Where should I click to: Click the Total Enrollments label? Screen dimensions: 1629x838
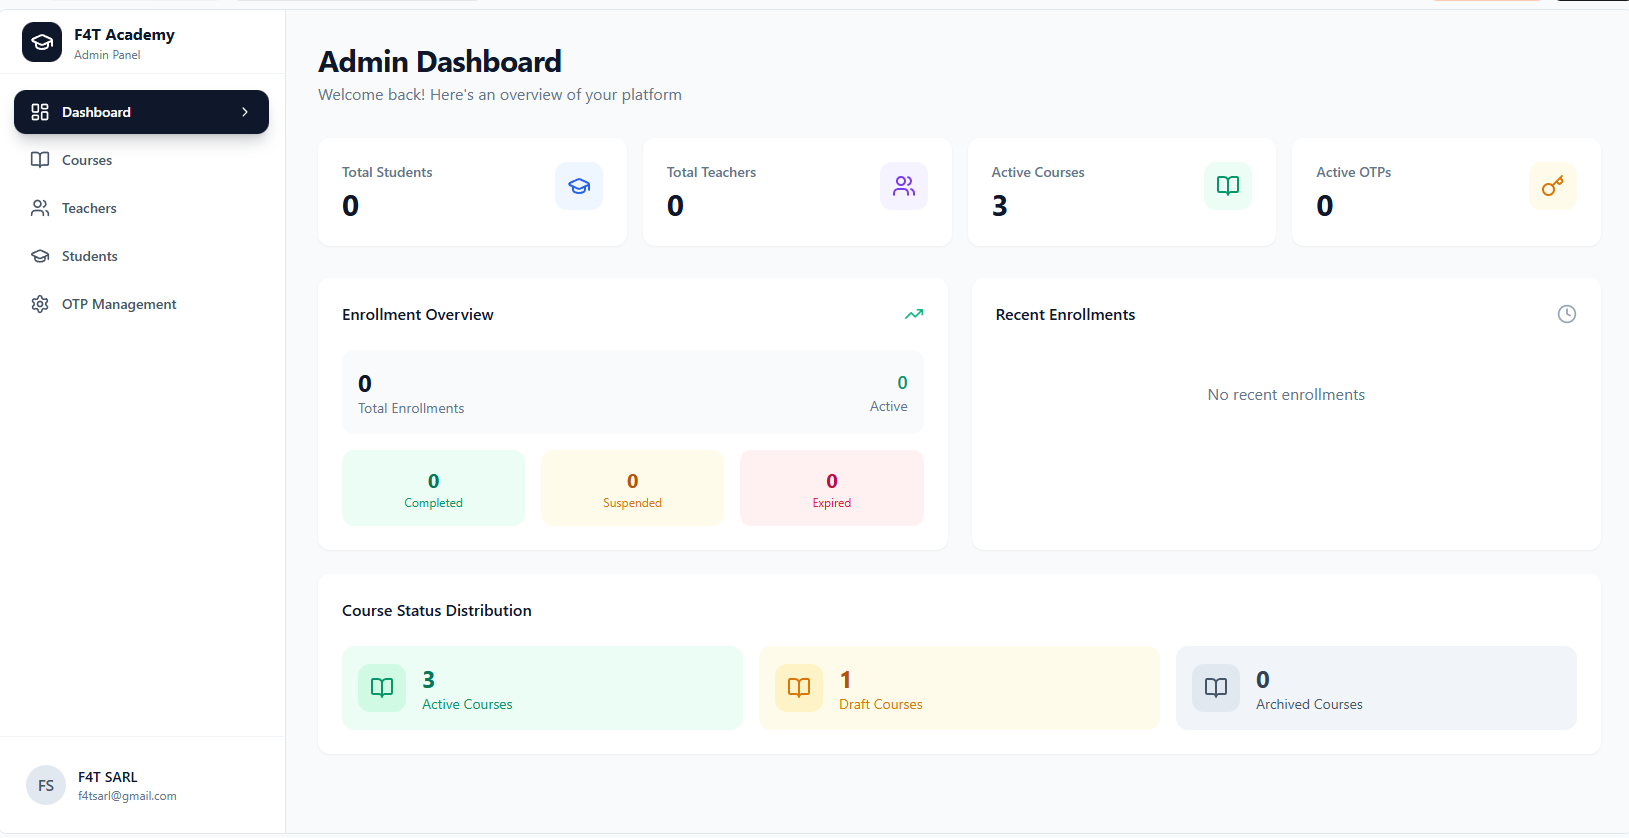[411, 408]
